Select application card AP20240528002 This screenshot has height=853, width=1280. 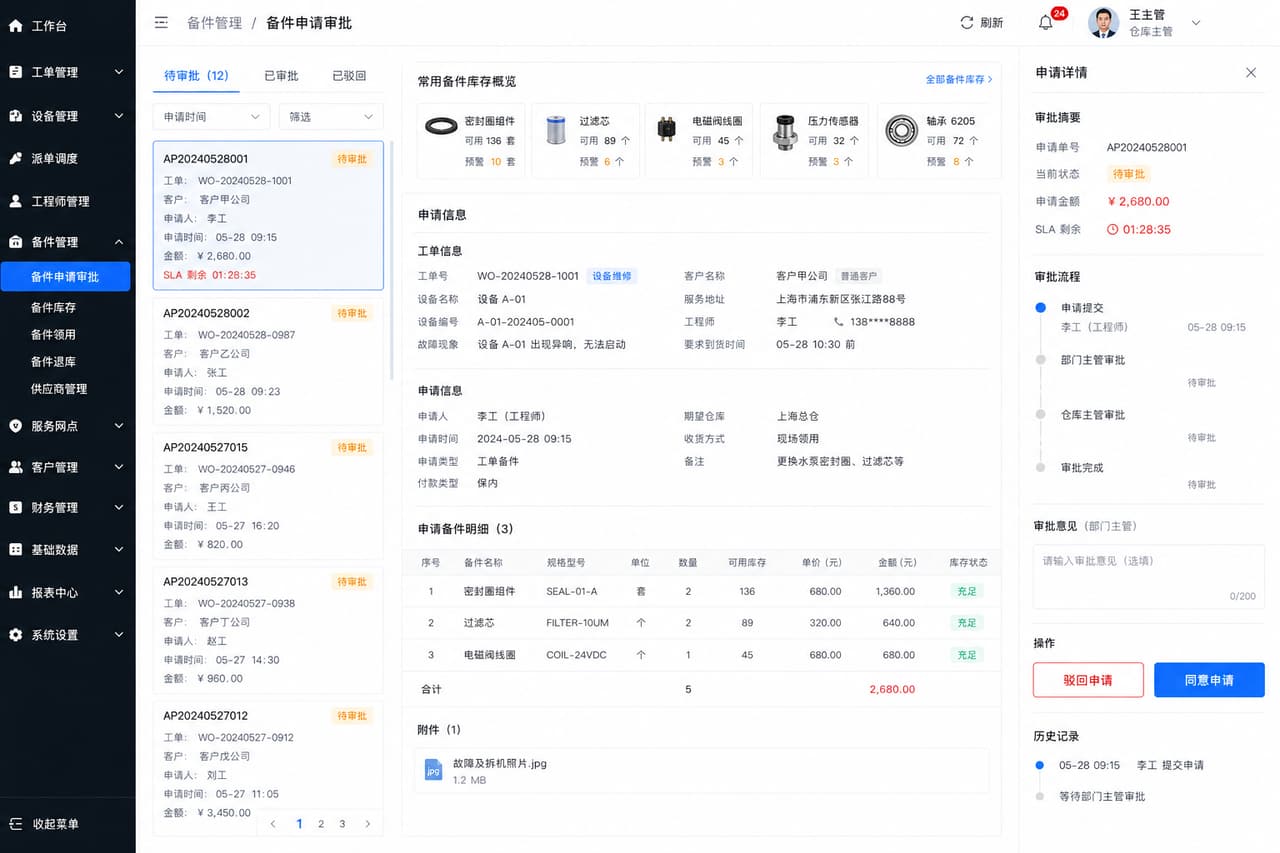point(268,360)
